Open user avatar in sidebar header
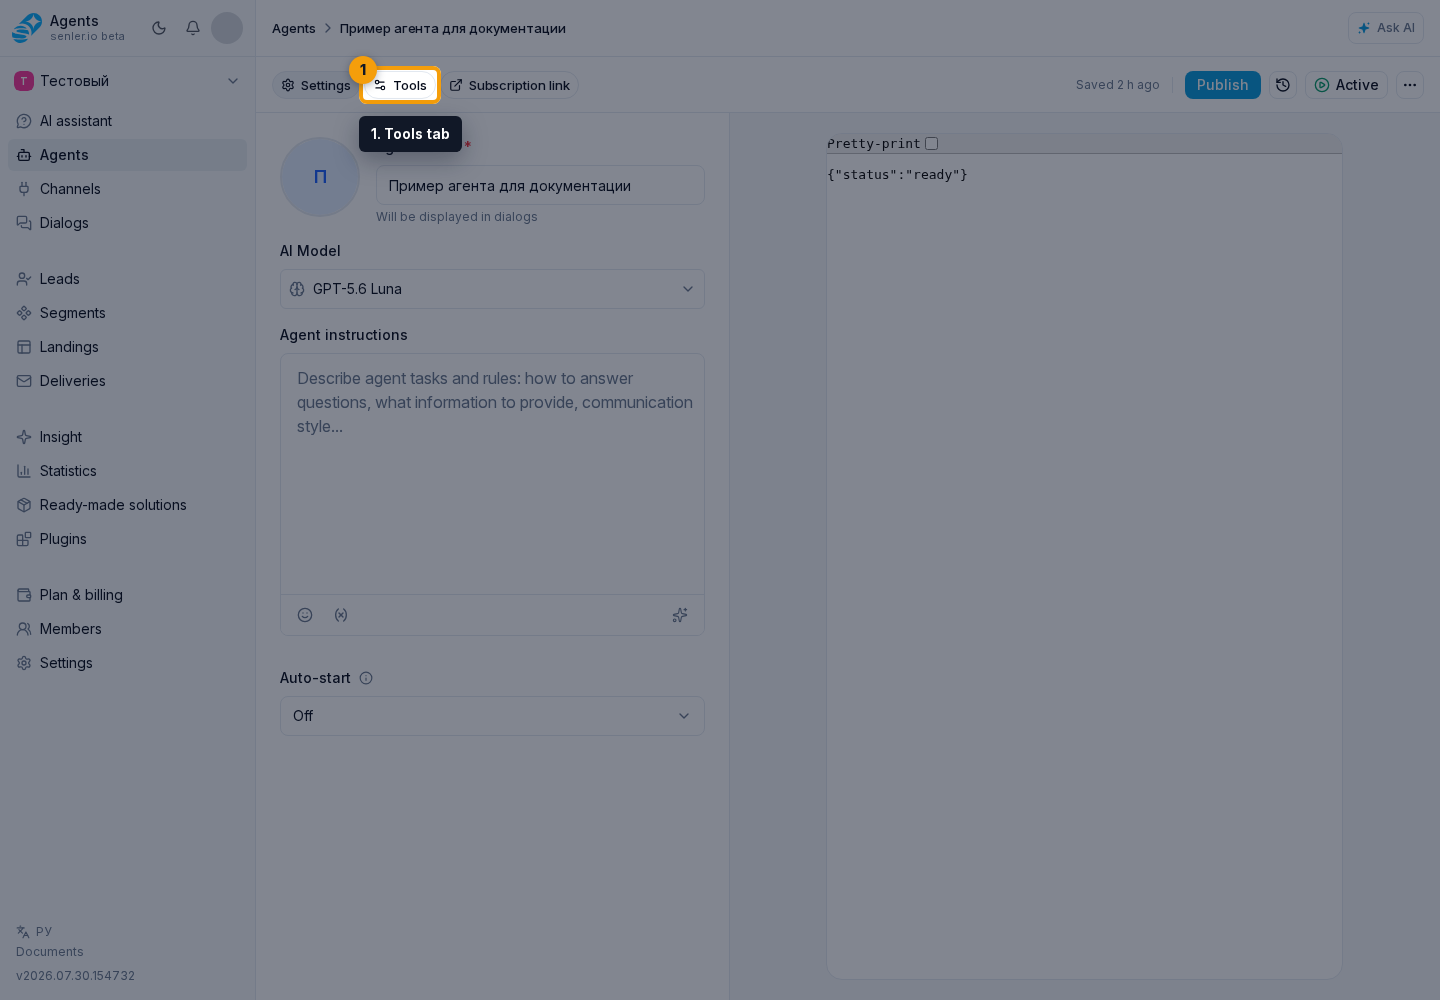Image resolution: width=1440 pixels, height=1000 pixels. pyautogui.click(x=227, y=28)
